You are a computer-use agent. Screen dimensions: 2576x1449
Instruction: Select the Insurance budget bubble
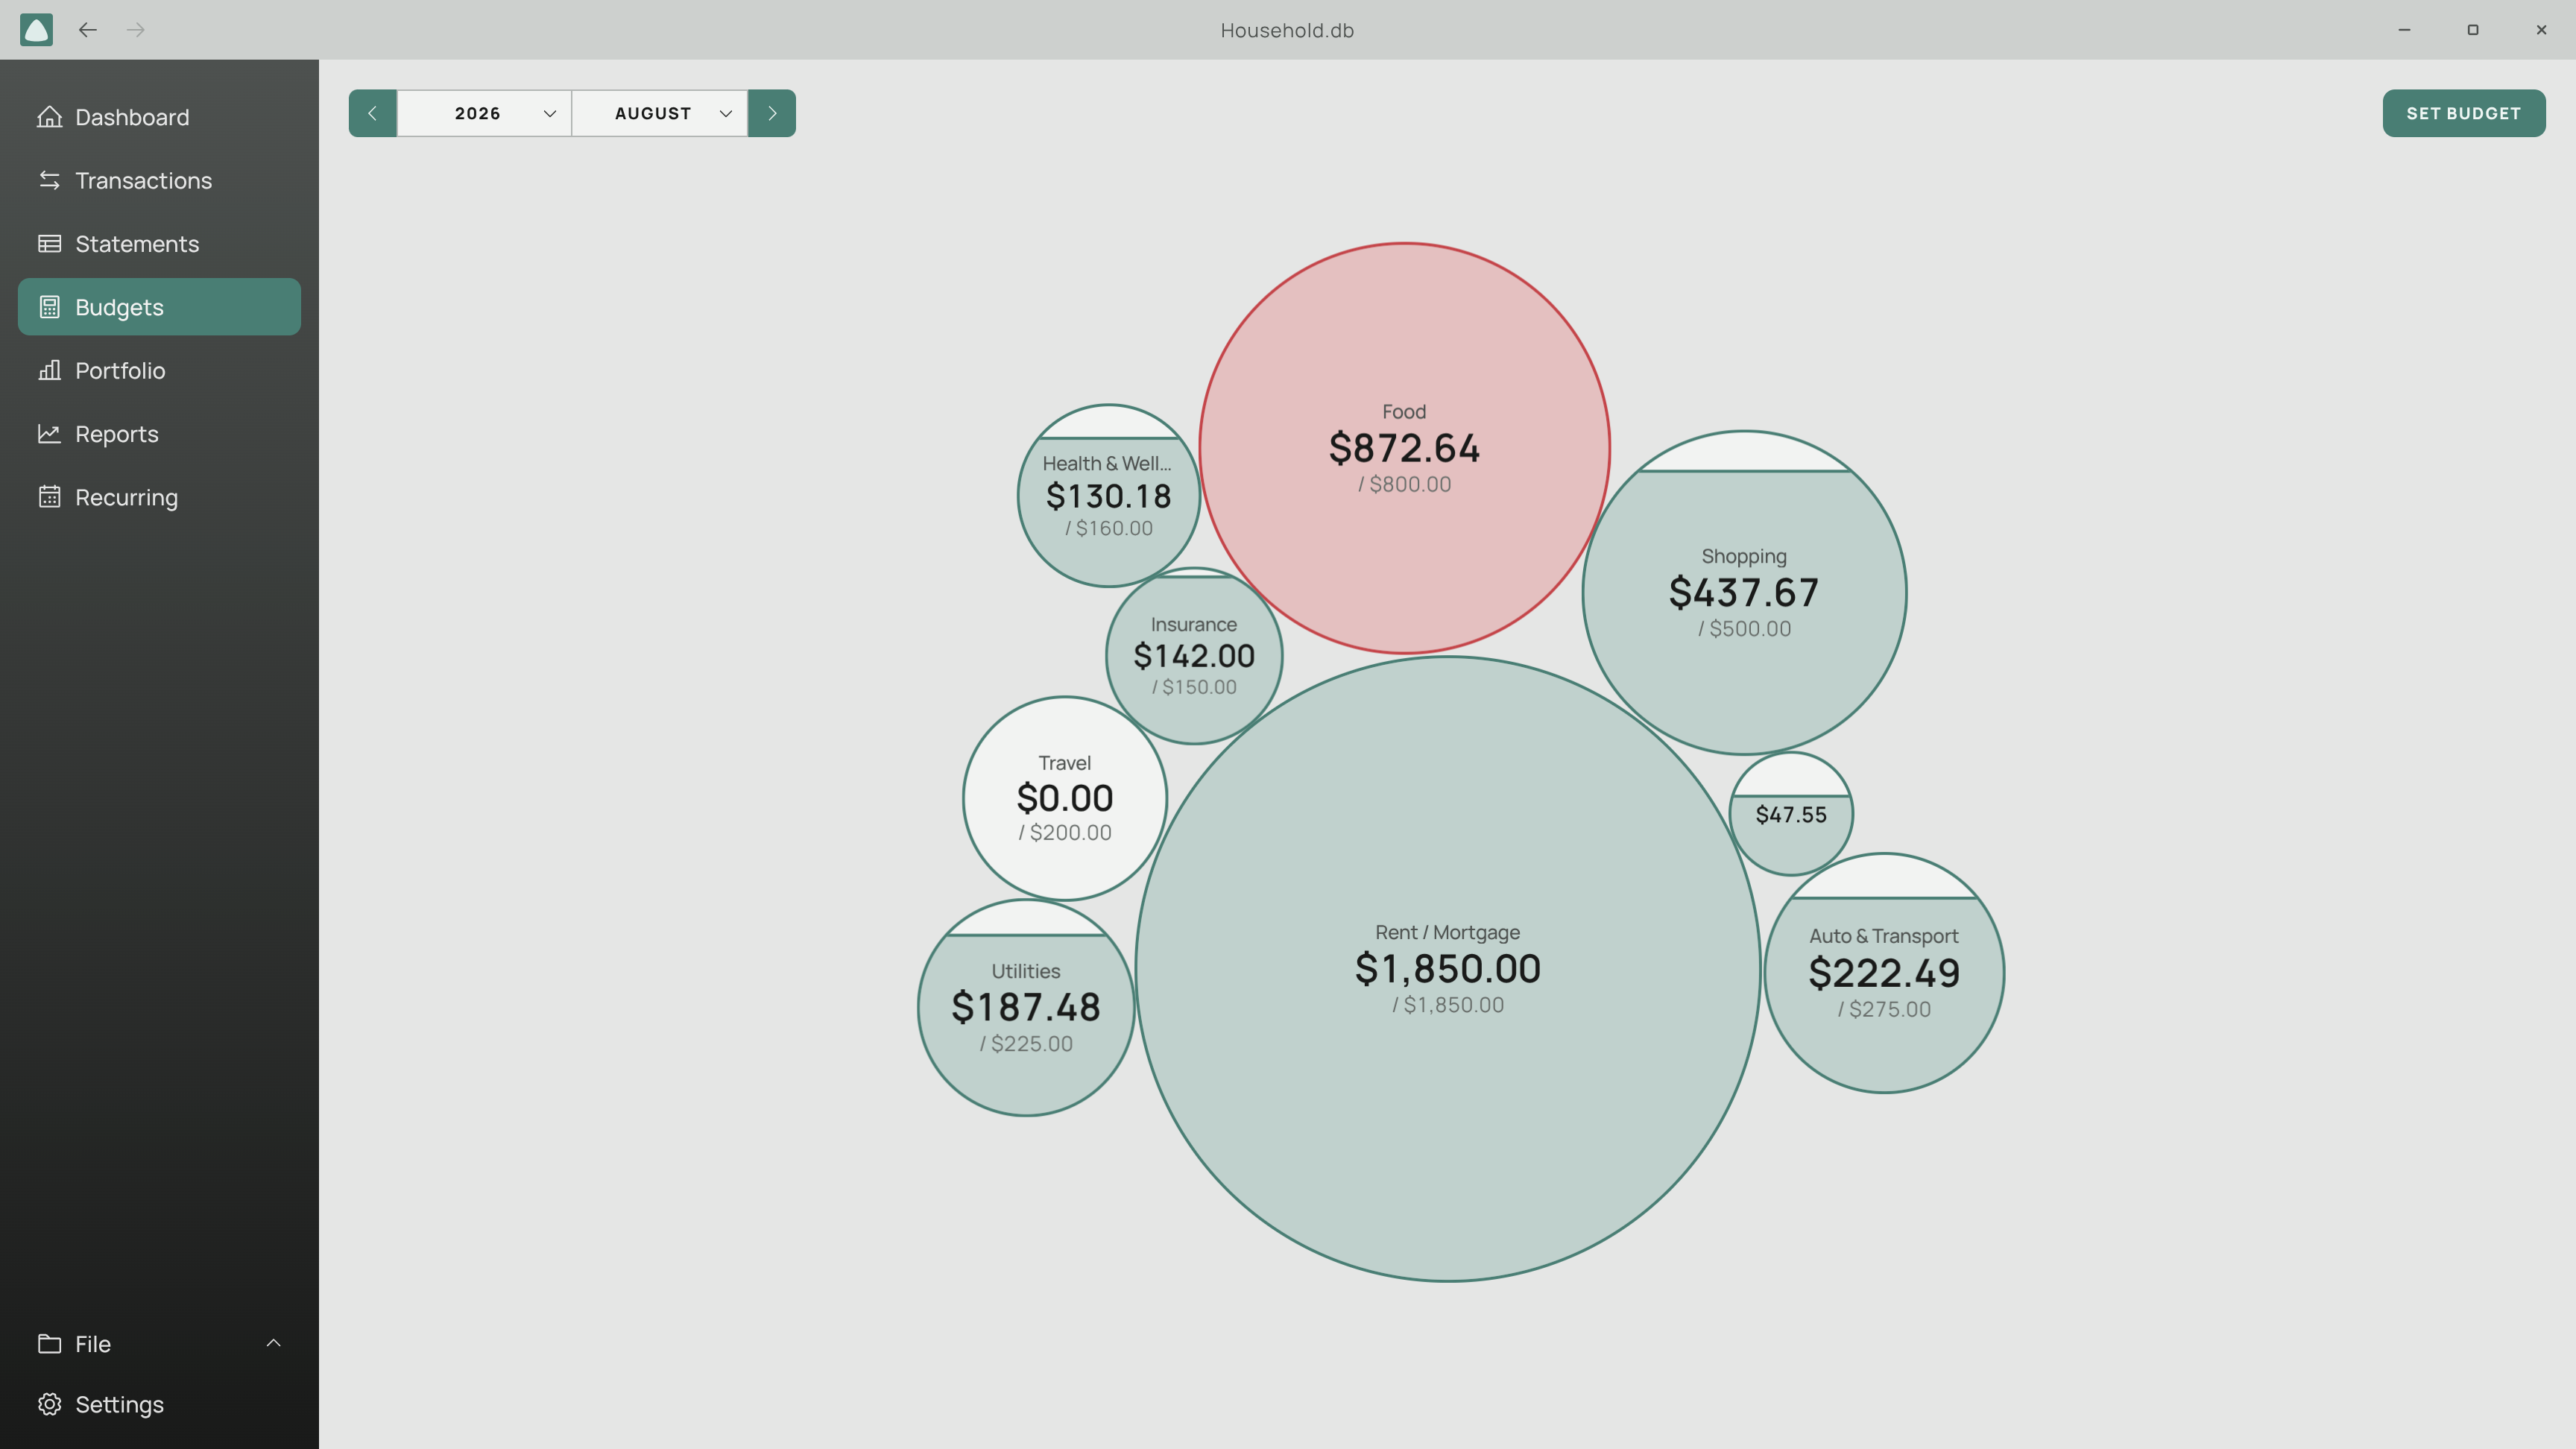(x=1194, y=656)
